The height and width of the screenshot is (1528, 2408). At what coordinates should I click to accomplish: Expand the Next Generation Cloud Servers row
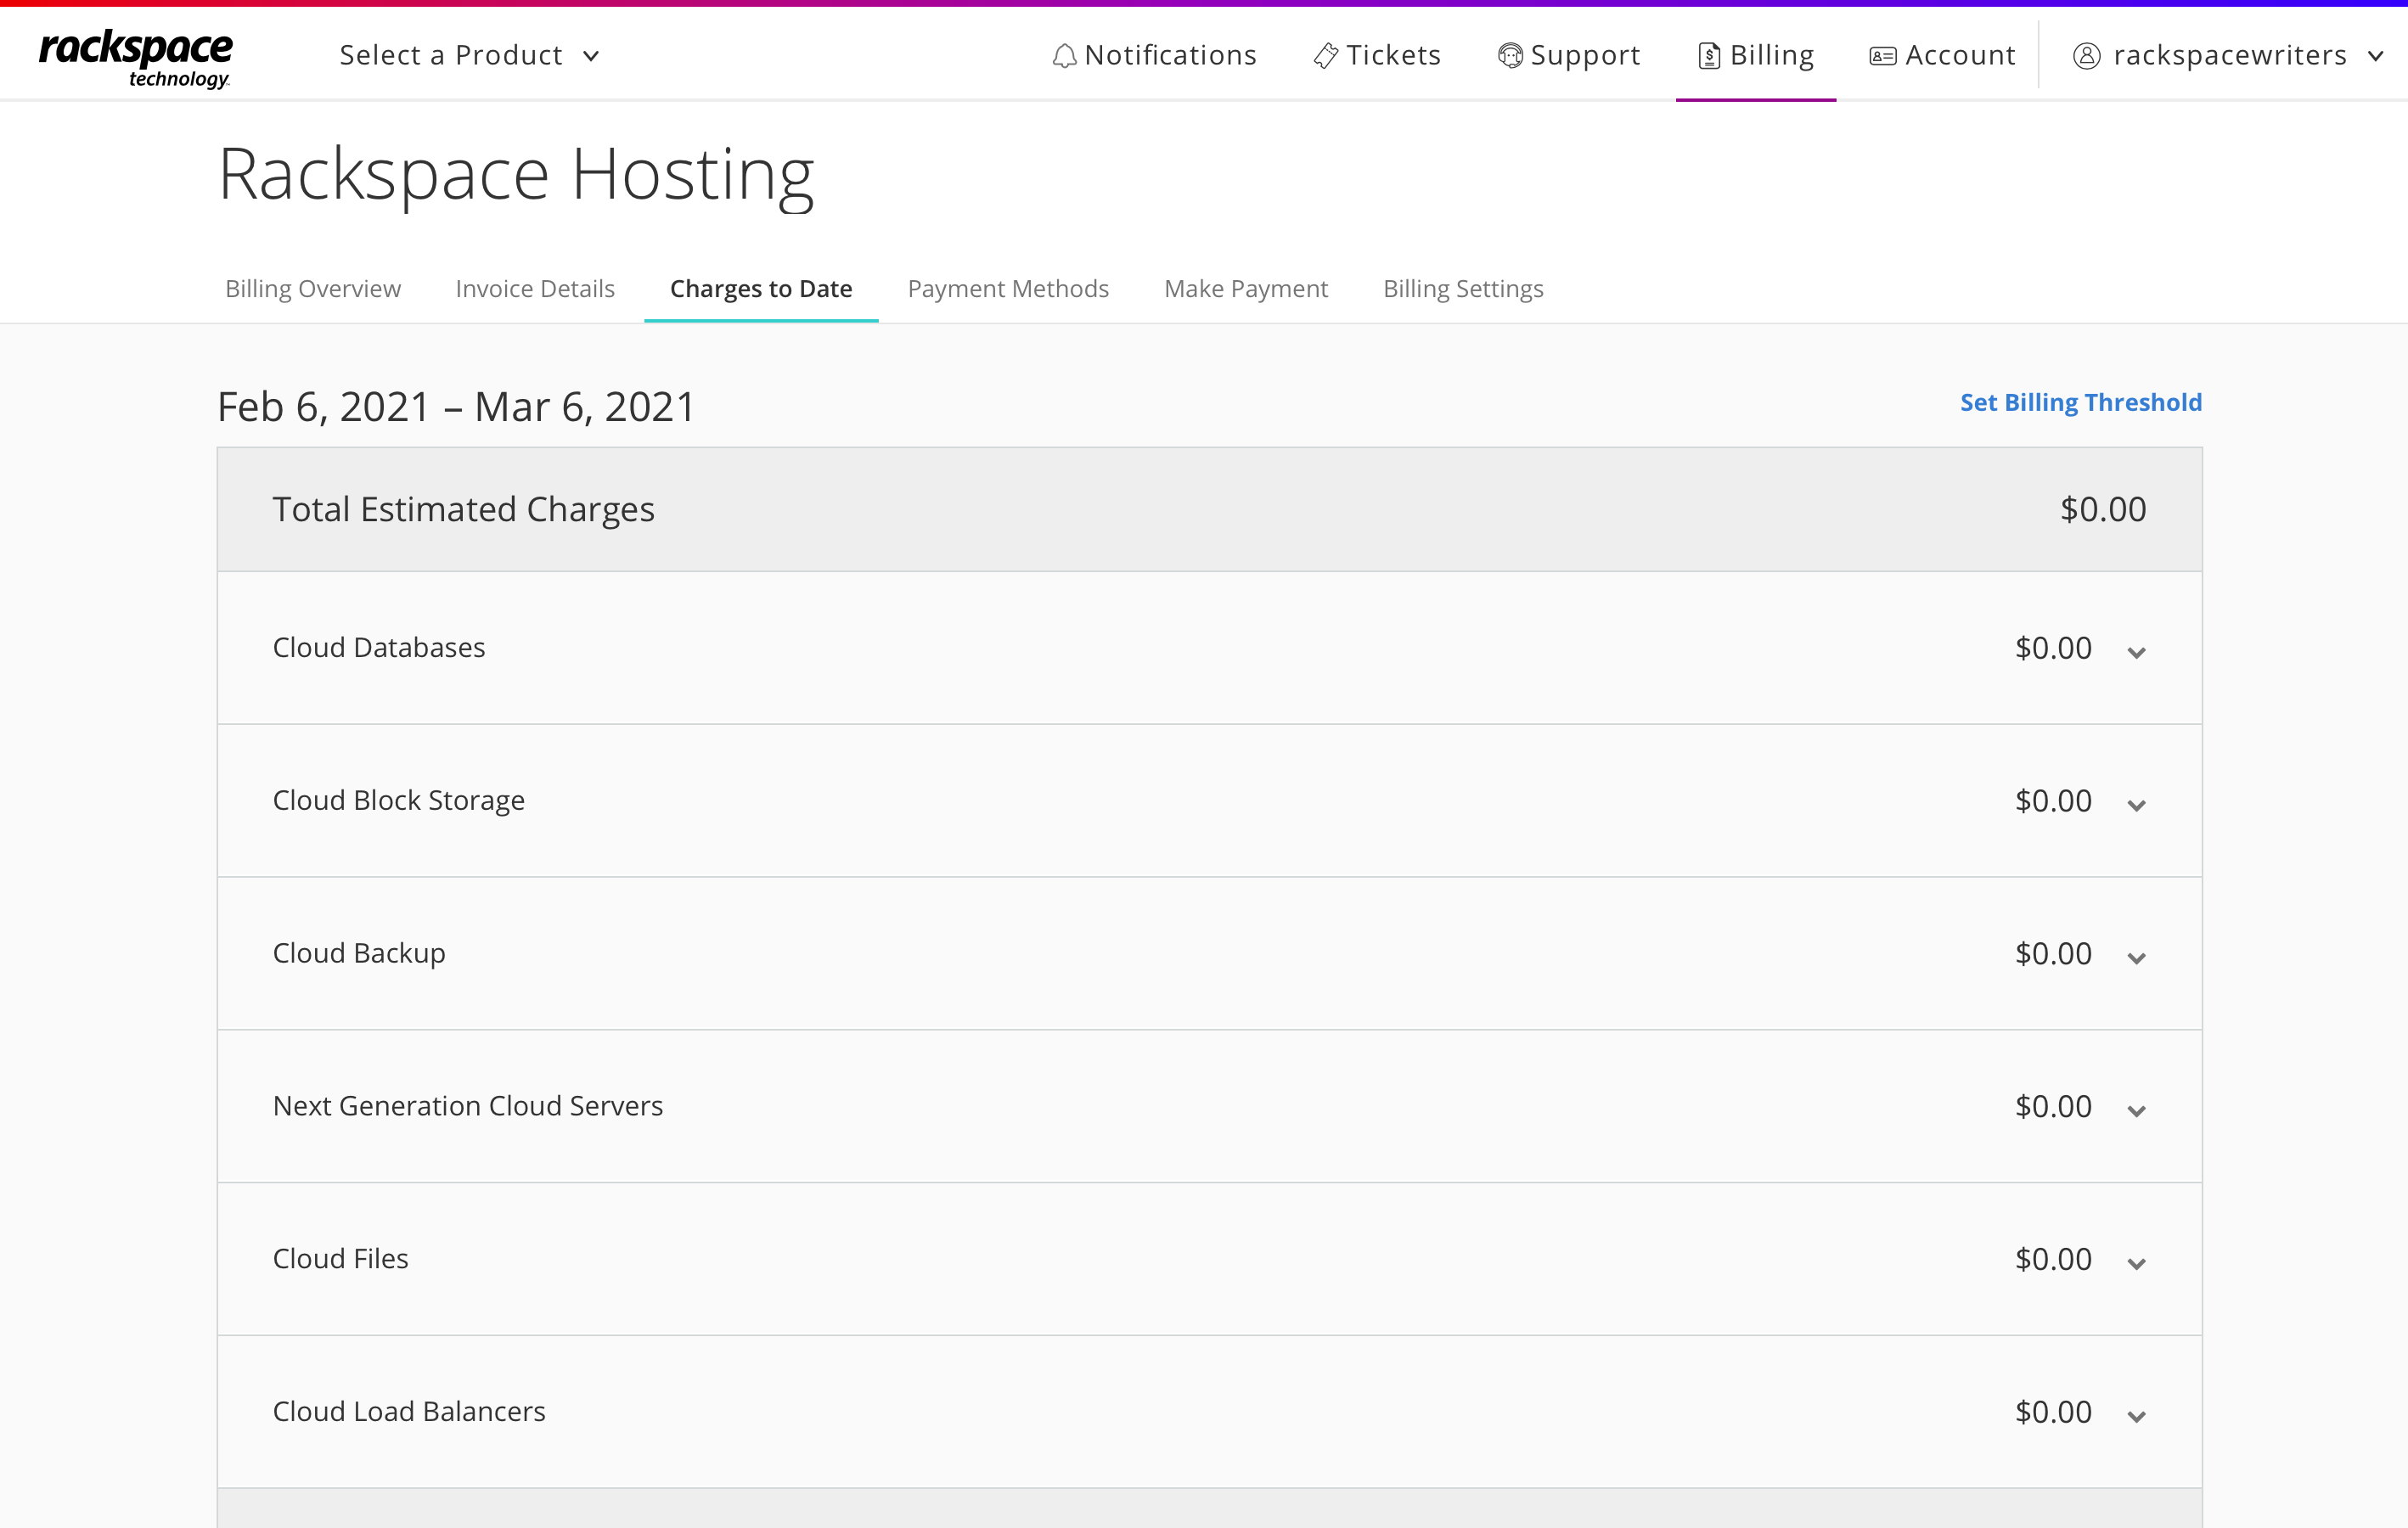(x=2138, y=1110)
